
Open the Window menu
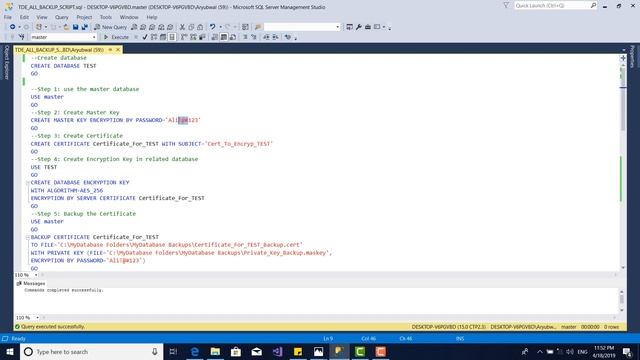129,17
